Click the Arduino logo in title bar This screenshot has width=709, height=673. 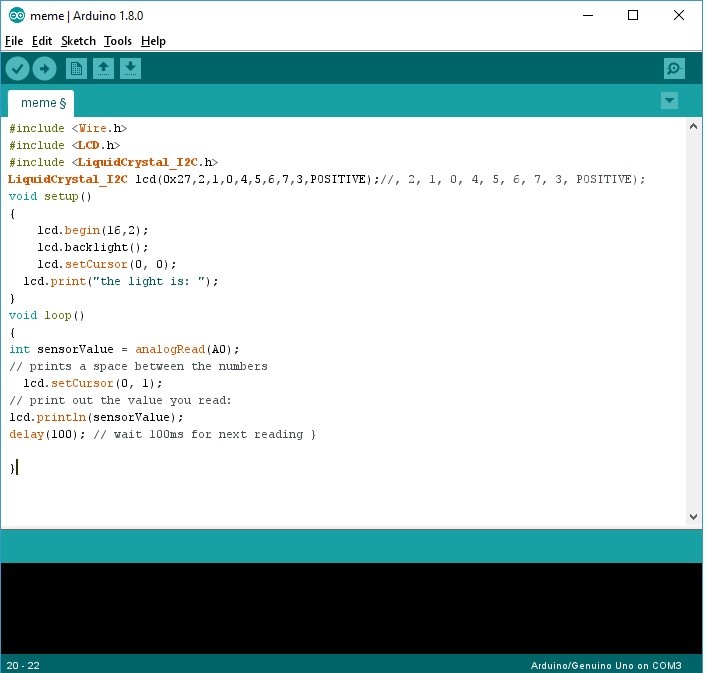[17, 15]
